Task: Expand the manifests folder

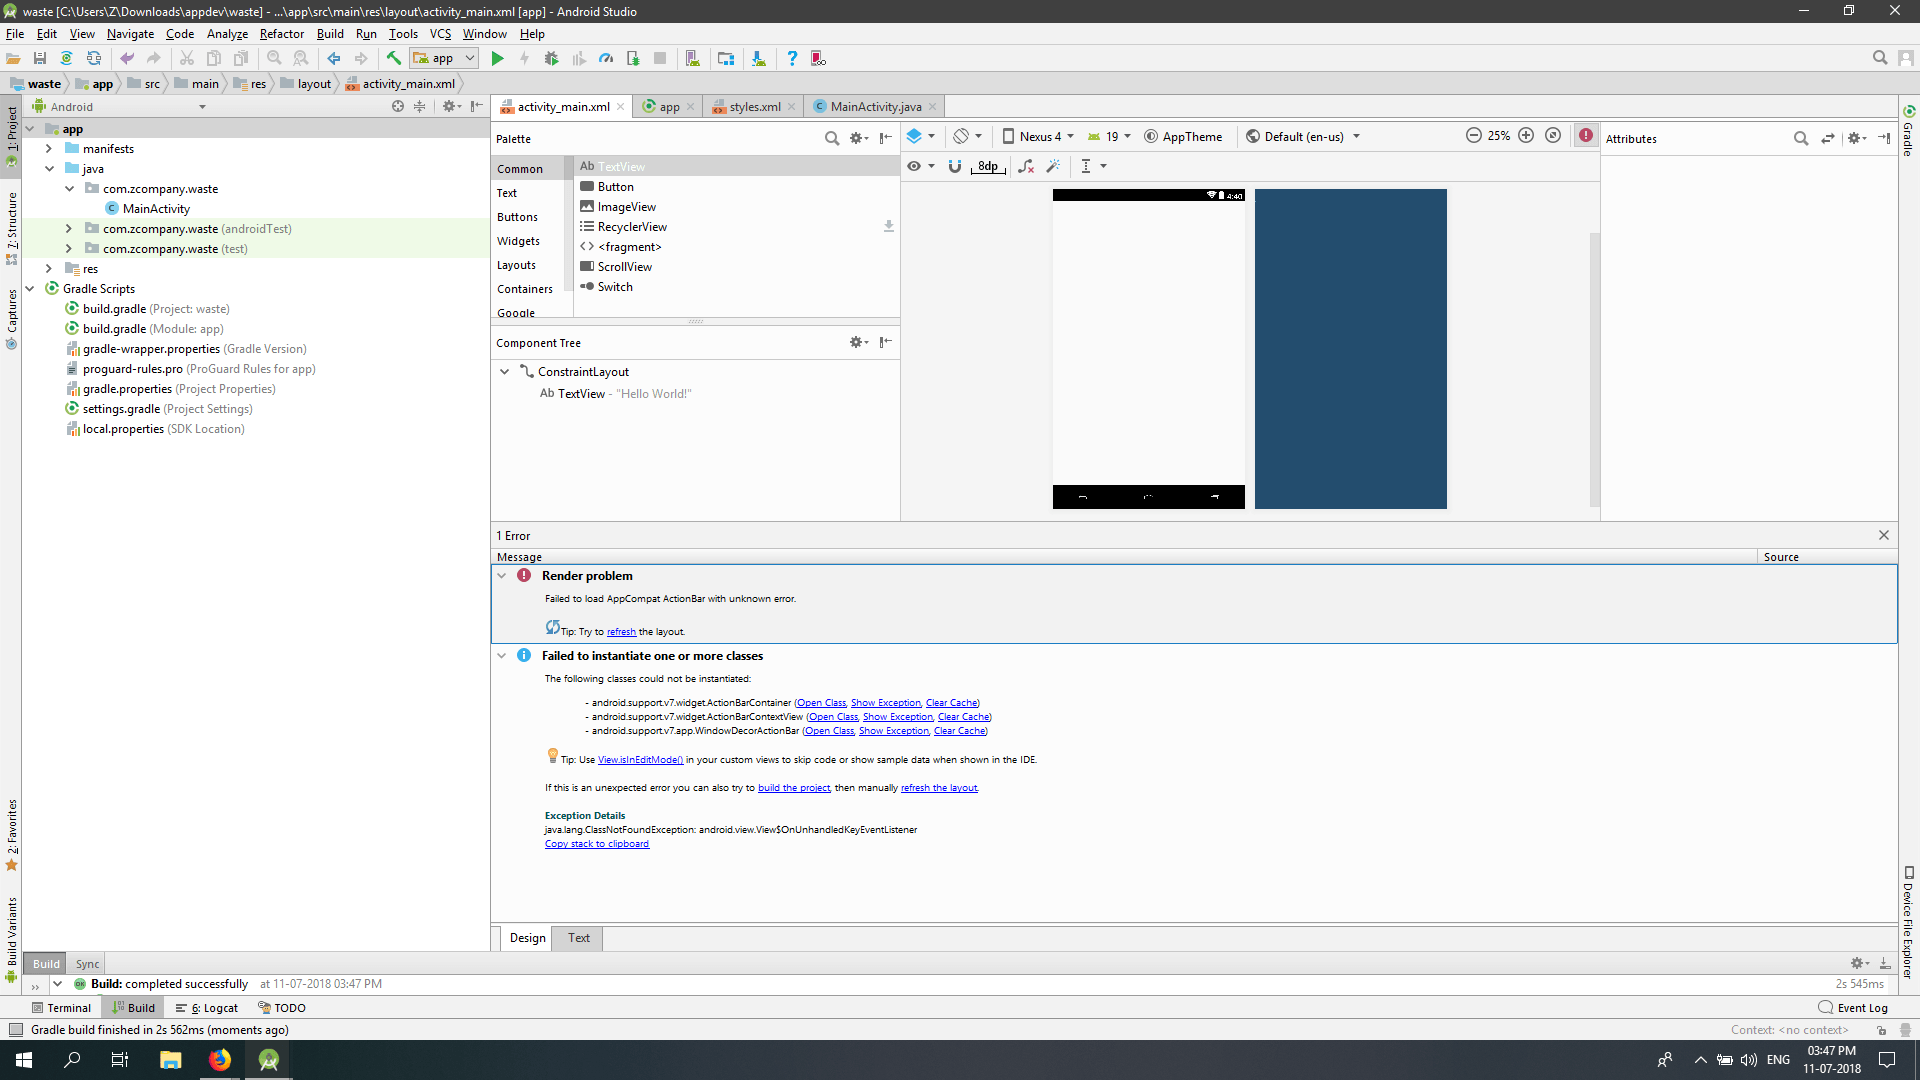Action: [x=48, y=149]
